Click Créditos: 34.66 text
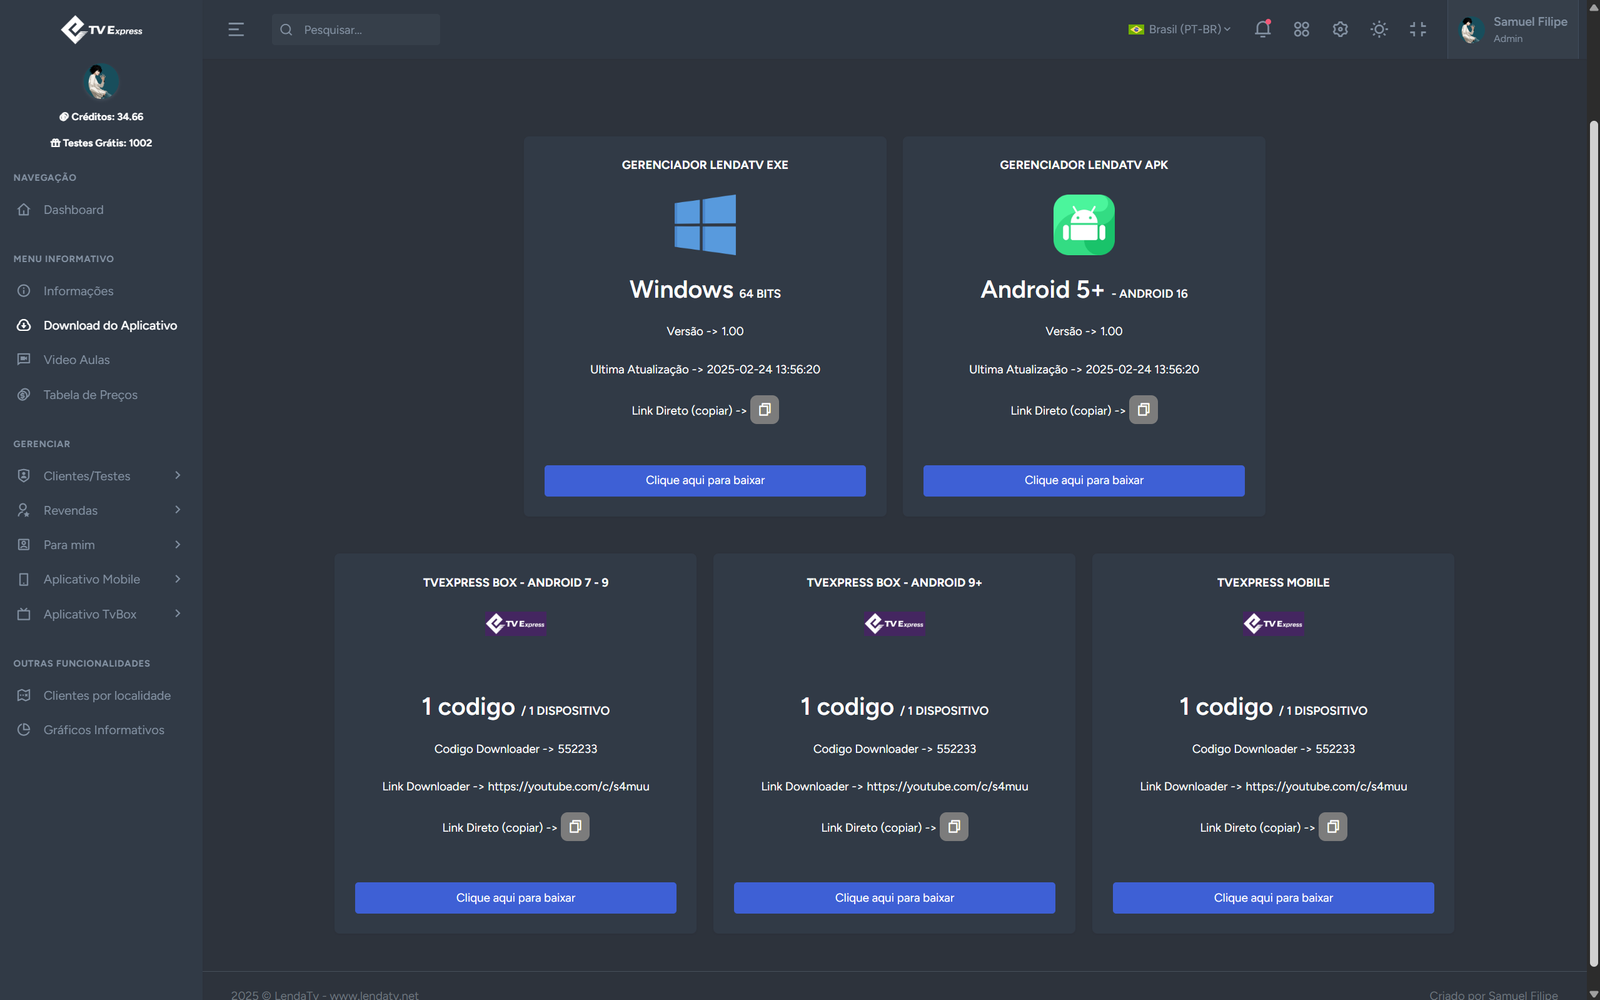Viewport: 1600px width, 1000px height. coord(101,117)
